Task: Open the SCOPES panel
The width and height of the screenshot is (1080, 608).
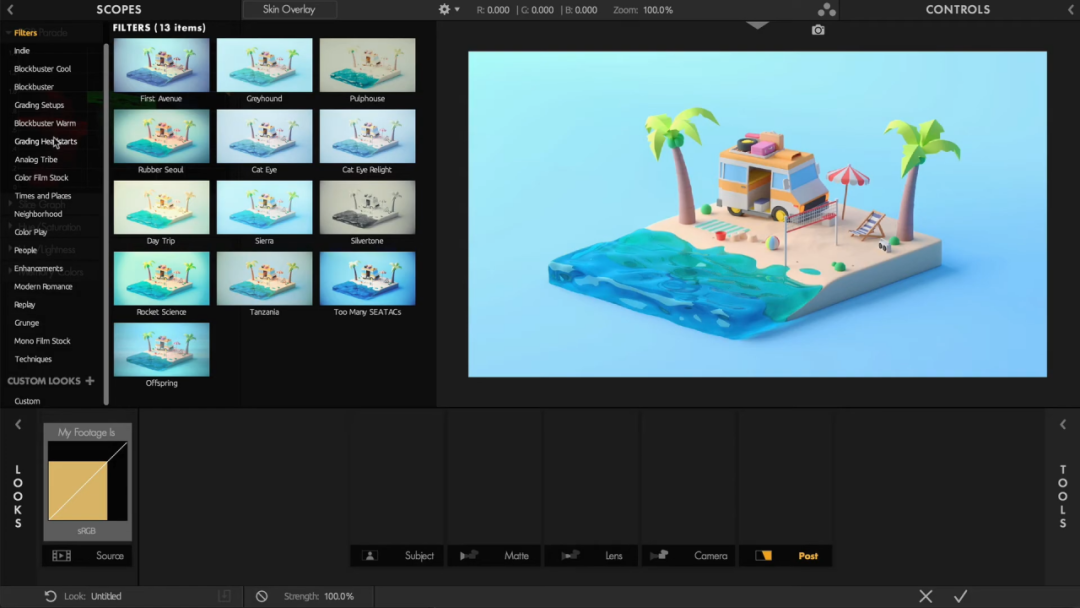Action: pyautogui.click(x=119, y=9)
